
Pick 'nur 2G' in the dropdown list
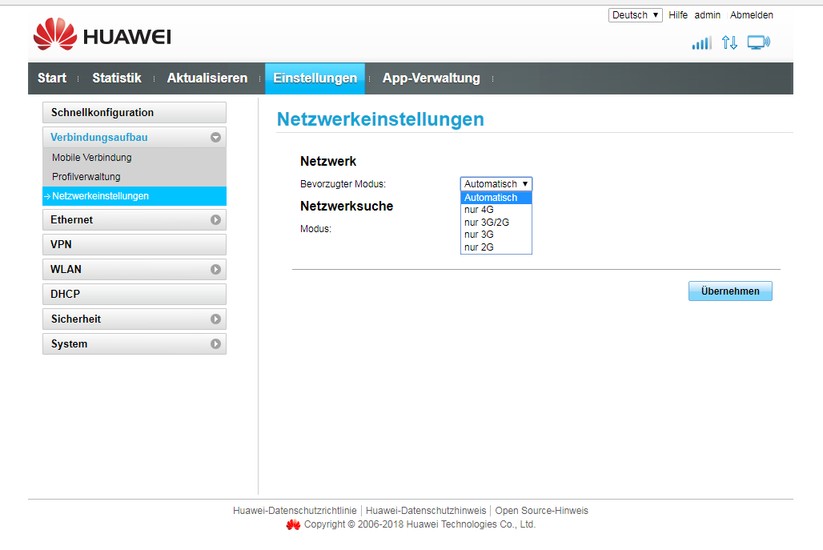point(479,247)
